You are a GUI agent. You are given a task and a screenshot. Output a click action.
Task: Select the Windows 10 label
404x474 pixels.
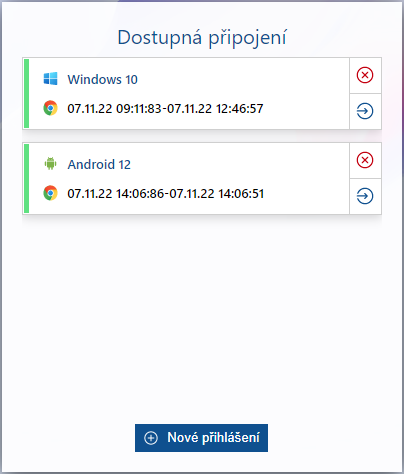pos(102,79)
